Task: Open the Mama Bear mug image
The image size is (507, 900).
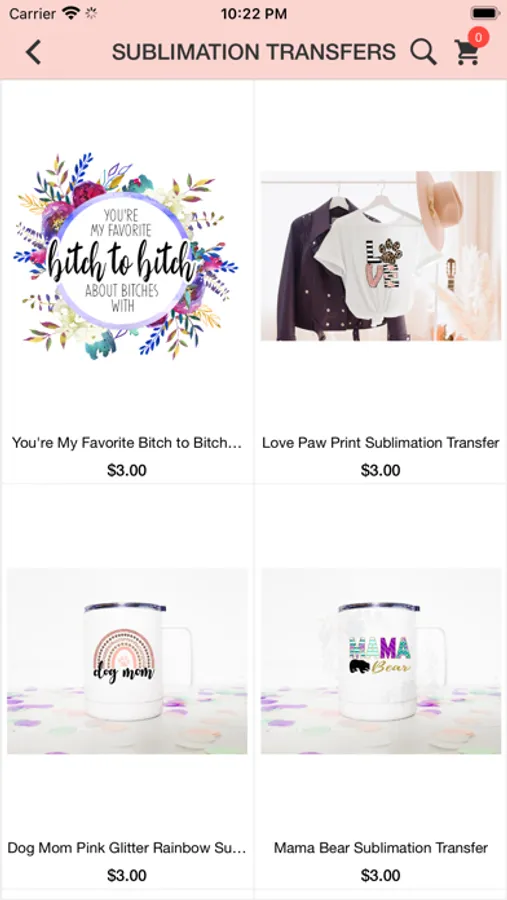Action: [381, 661]
